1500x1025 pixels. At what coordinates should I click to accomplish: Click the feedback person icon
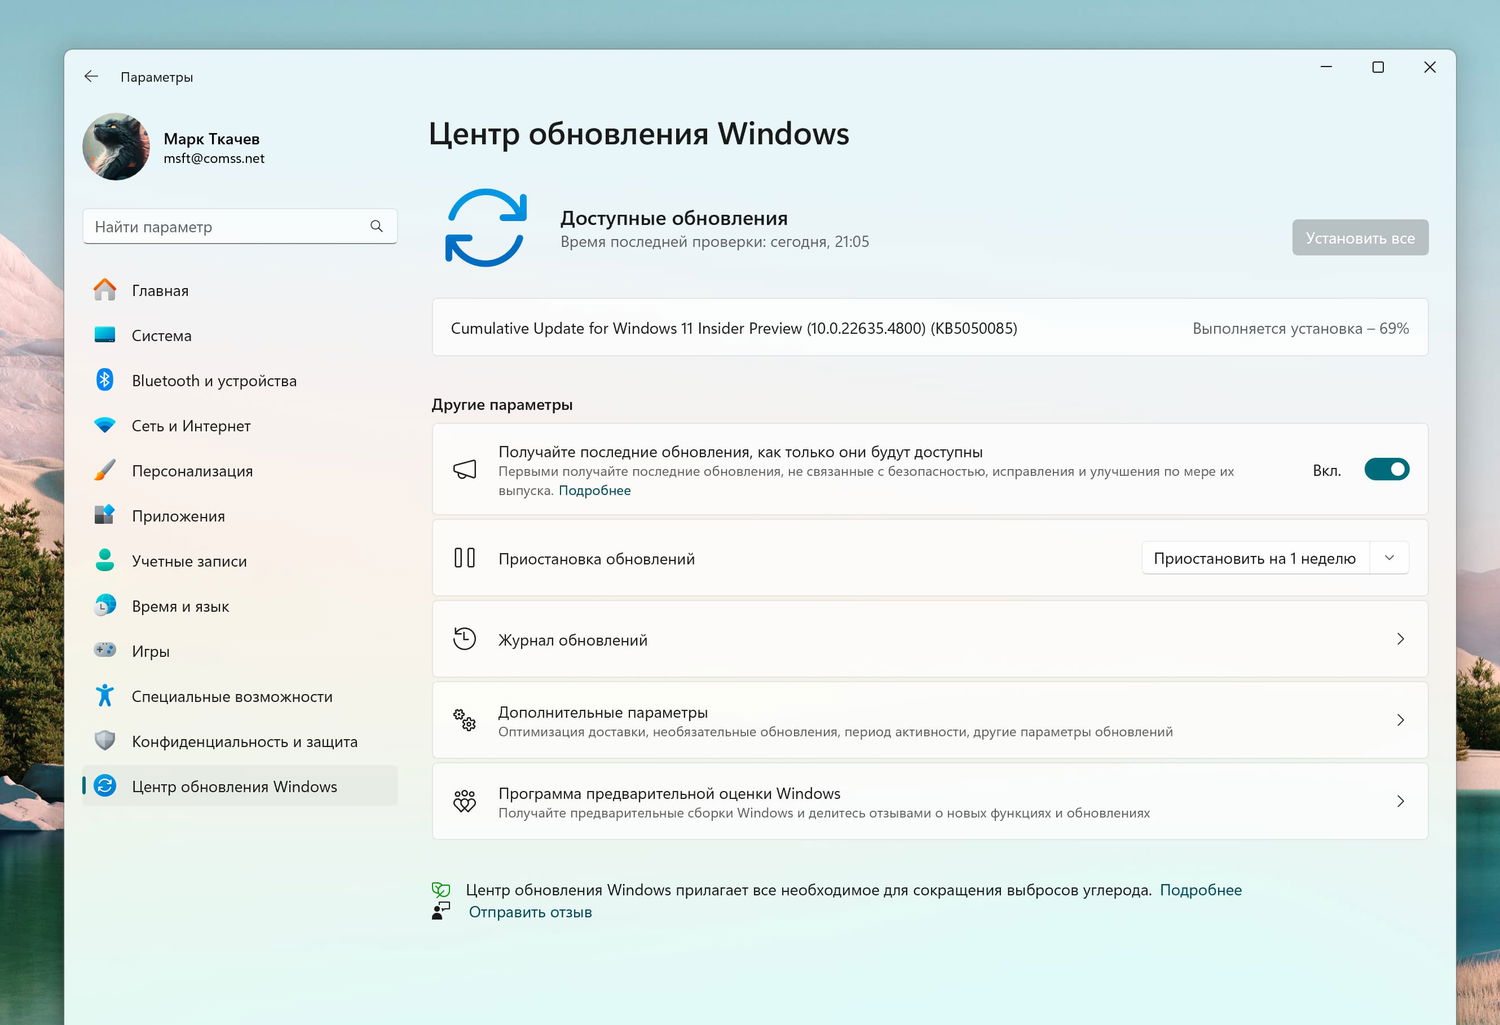441,911
